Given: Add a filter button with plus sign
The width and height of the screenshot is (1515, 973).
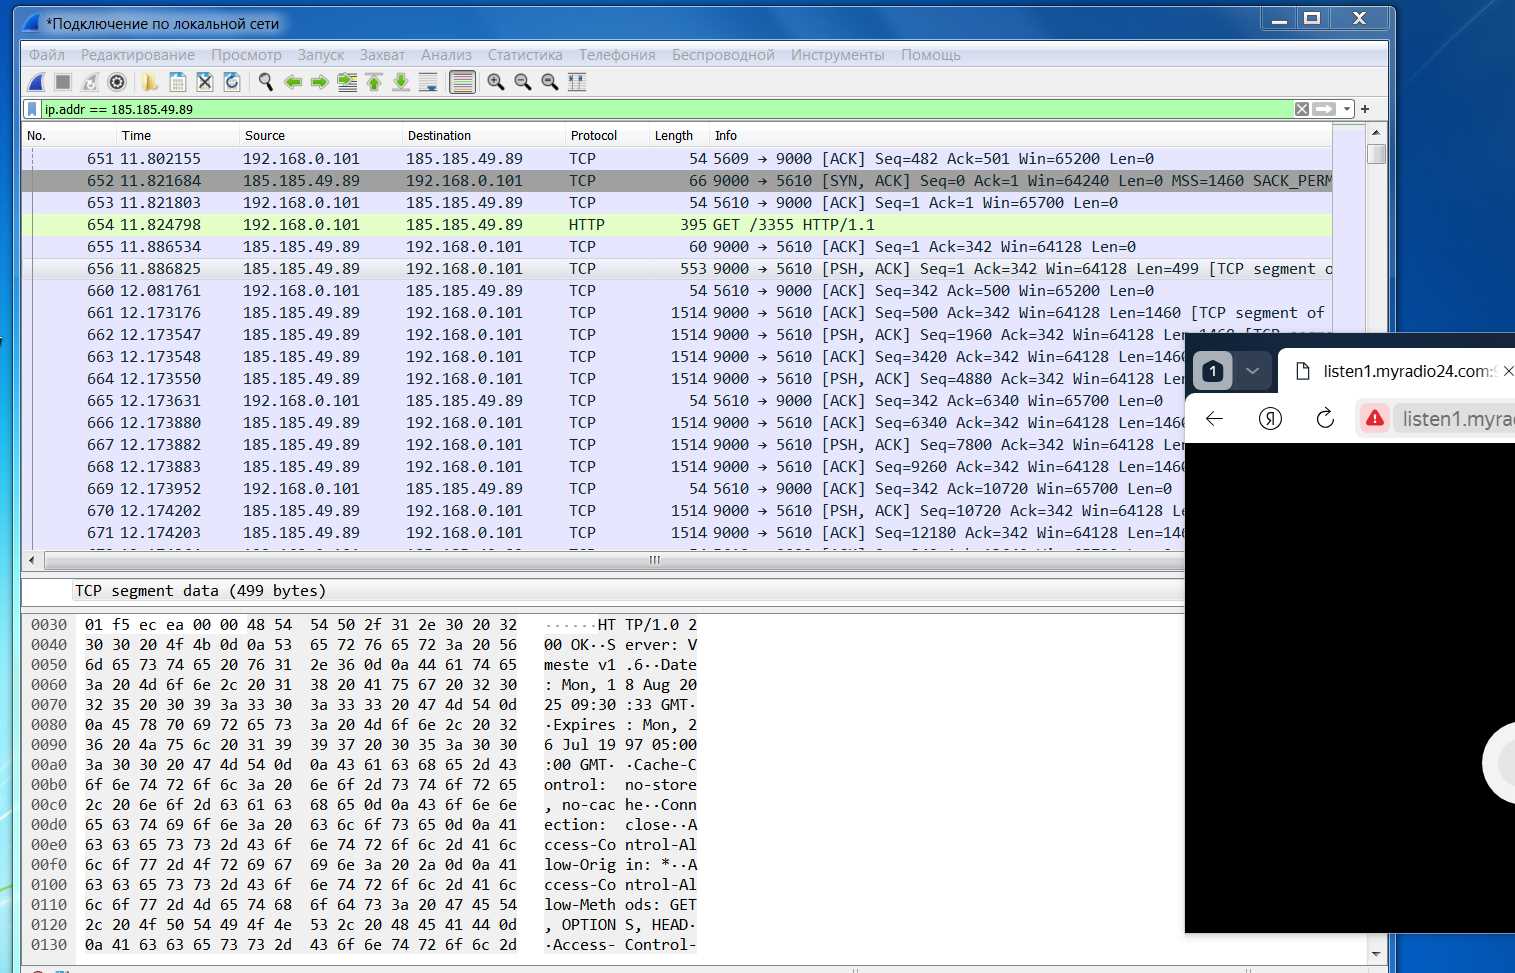Looking at the screenshot, I should pos(1365,109).
